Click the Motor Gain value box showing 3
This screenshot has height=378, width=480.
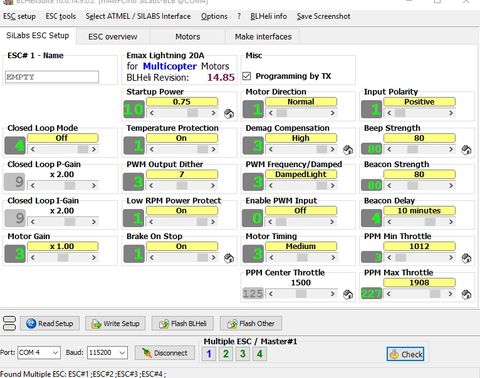pos(15,254)
